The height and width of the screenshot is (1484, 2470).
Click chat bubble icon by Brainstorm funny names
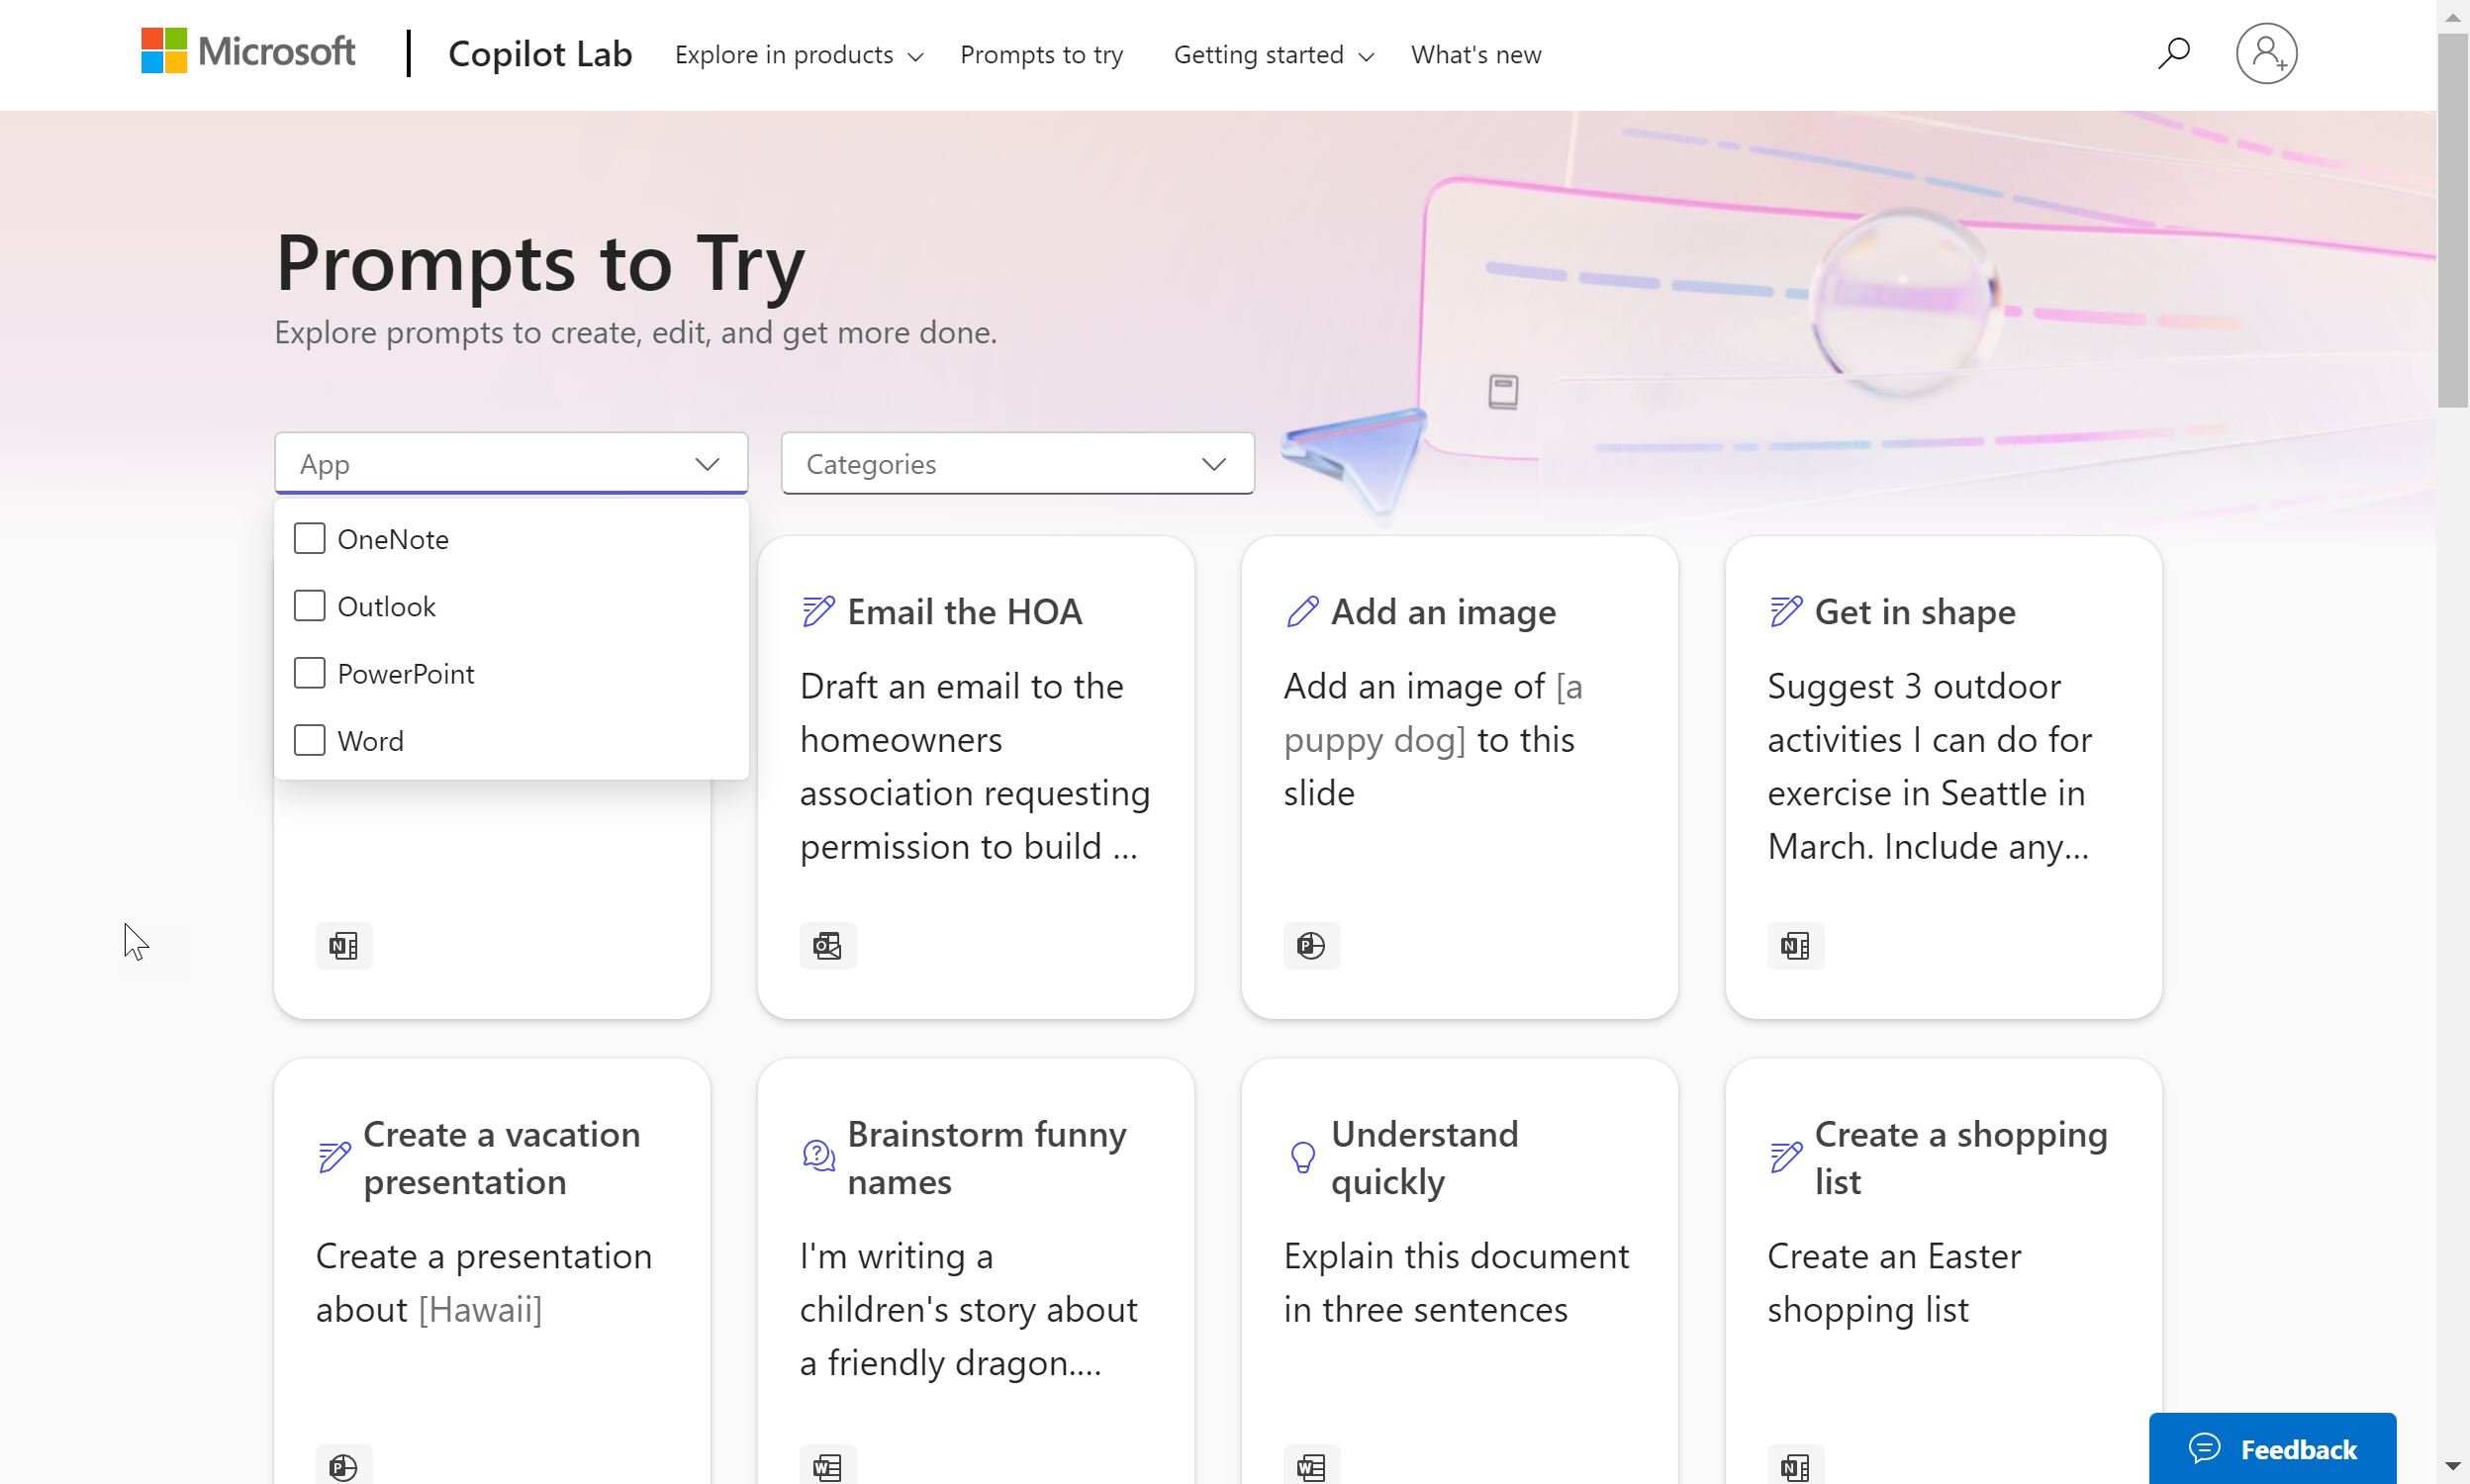(x=818, y=1157)
